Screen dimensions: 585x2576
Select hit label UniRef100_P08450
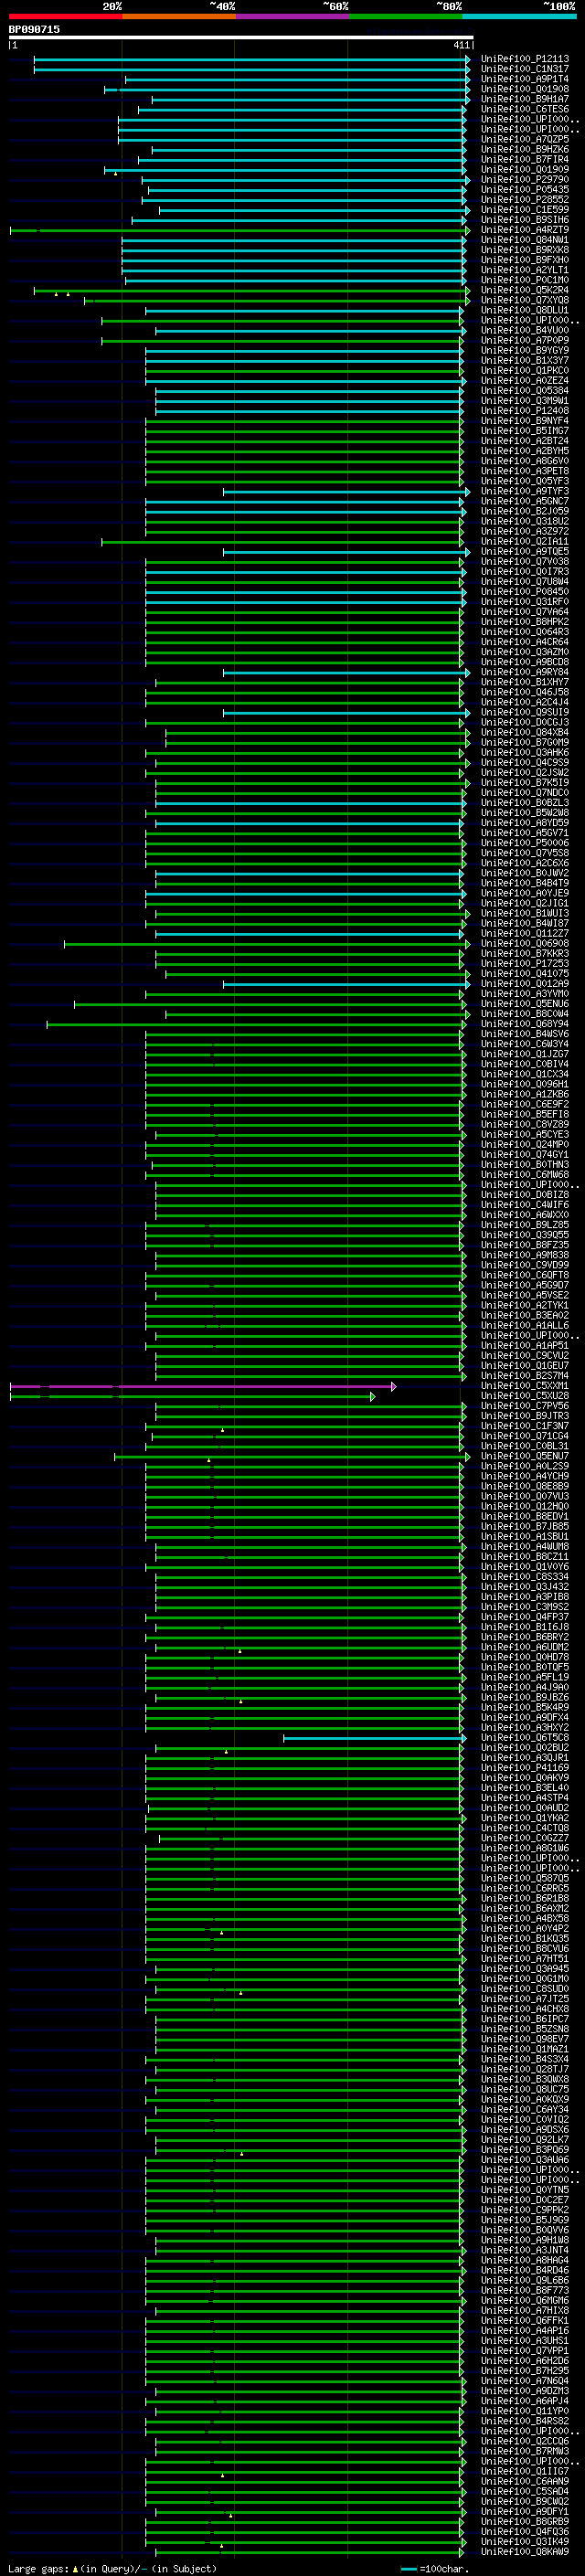[x=524, y=592]
